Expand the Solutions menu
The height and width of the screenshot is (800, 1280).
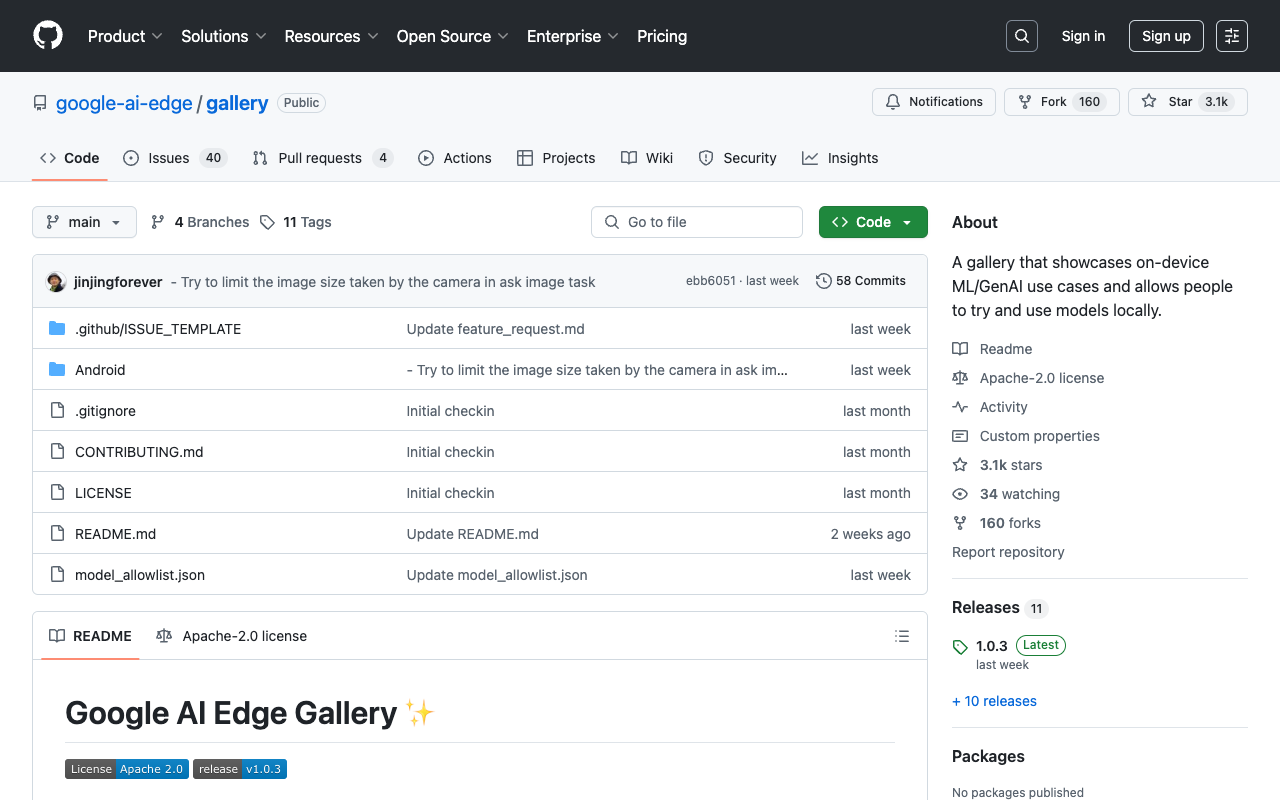tap(224, 36)
